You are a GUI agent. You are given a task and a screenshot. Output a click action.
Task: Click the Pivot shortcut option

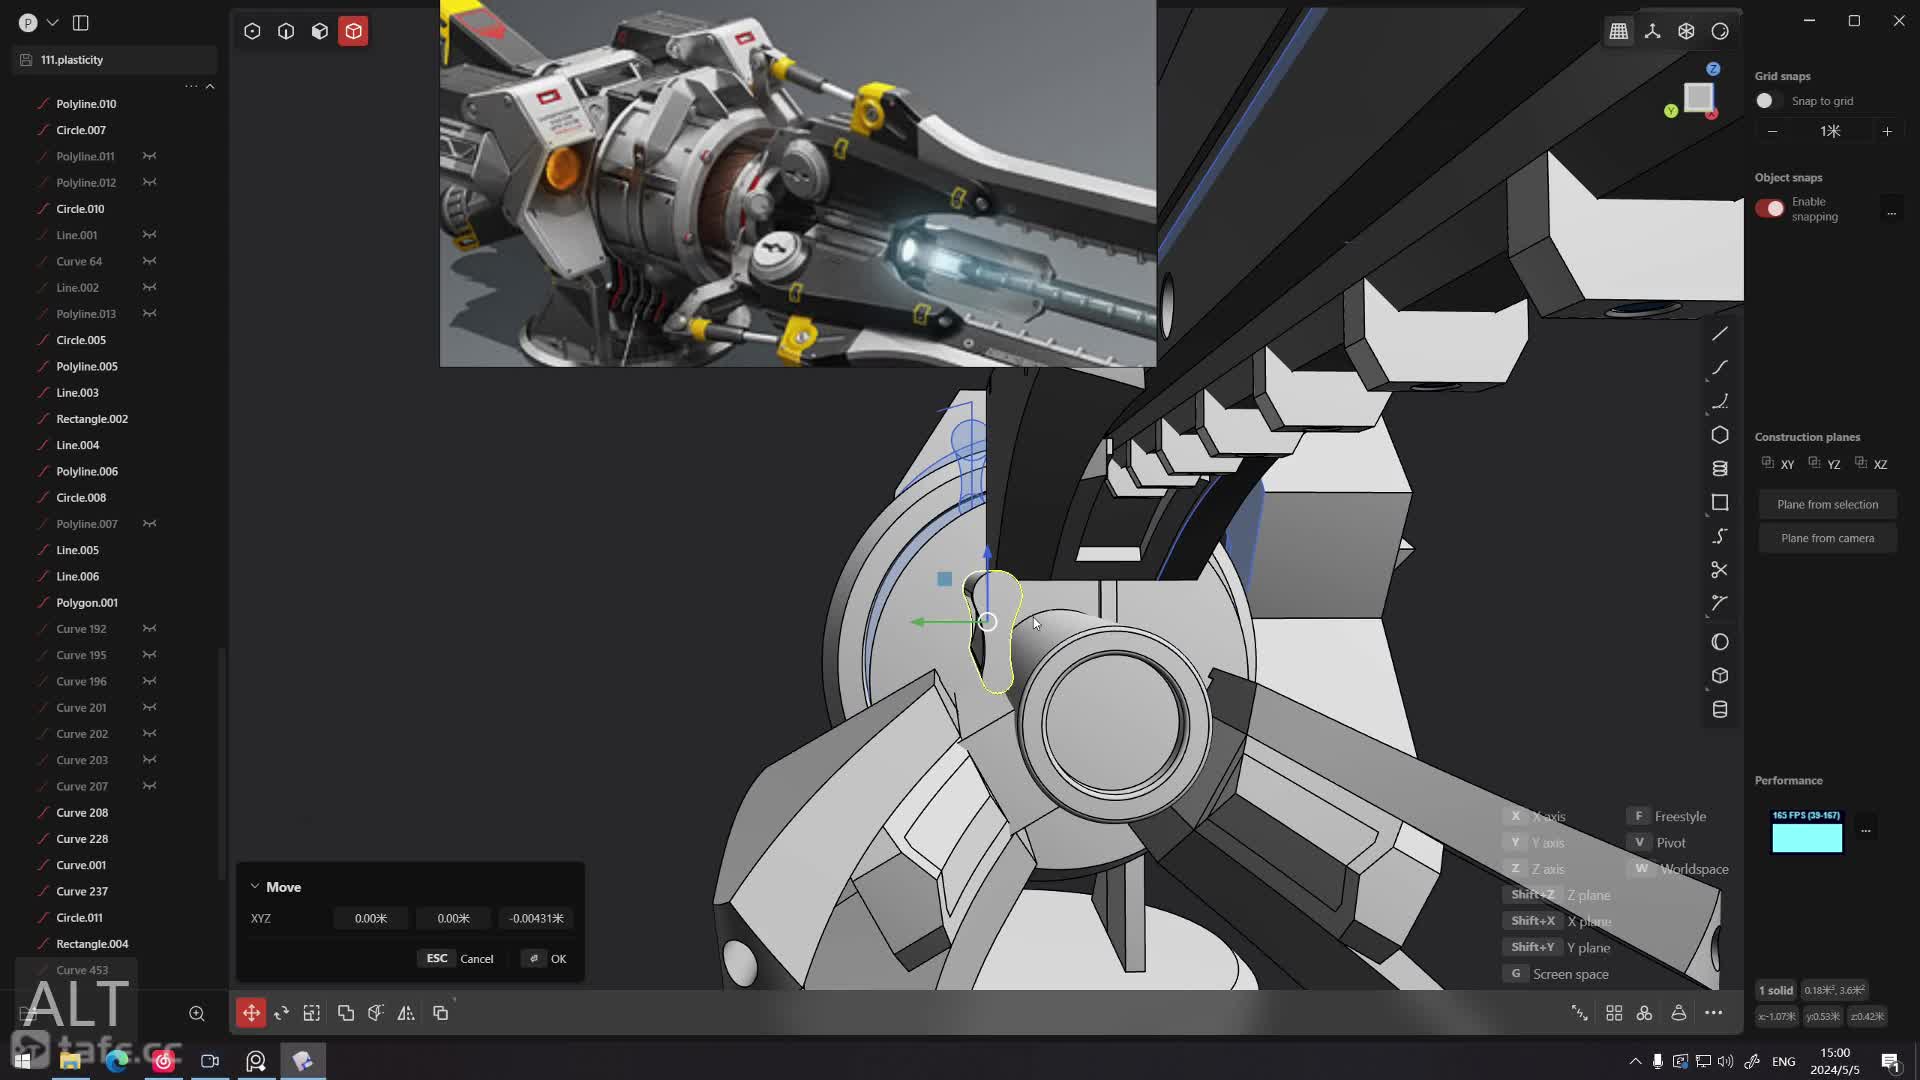click(x=1658, y=843)
